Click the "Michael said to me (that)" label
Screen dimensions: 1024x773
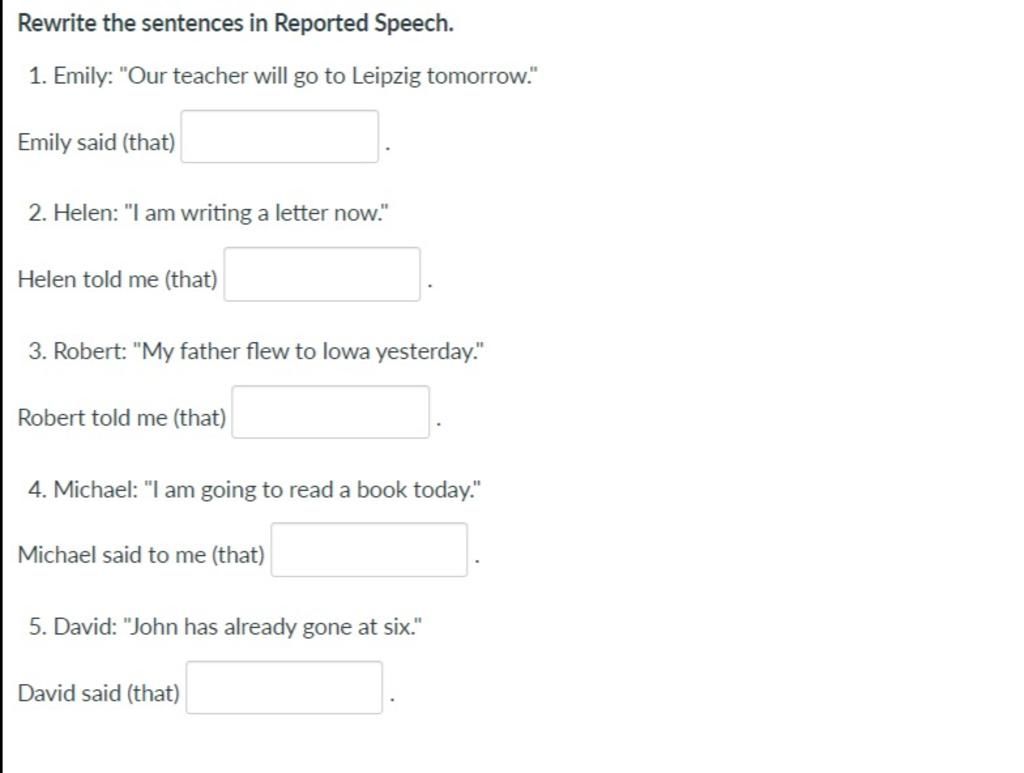[141, 555]
